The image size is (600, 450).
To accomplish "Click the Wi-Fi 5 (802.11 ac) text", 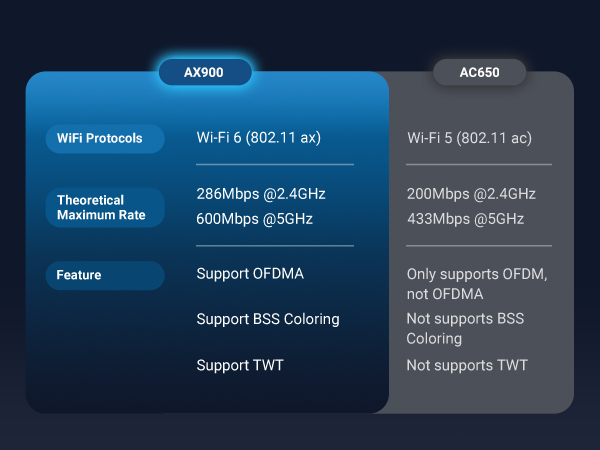I will click(x=469, y=138).
